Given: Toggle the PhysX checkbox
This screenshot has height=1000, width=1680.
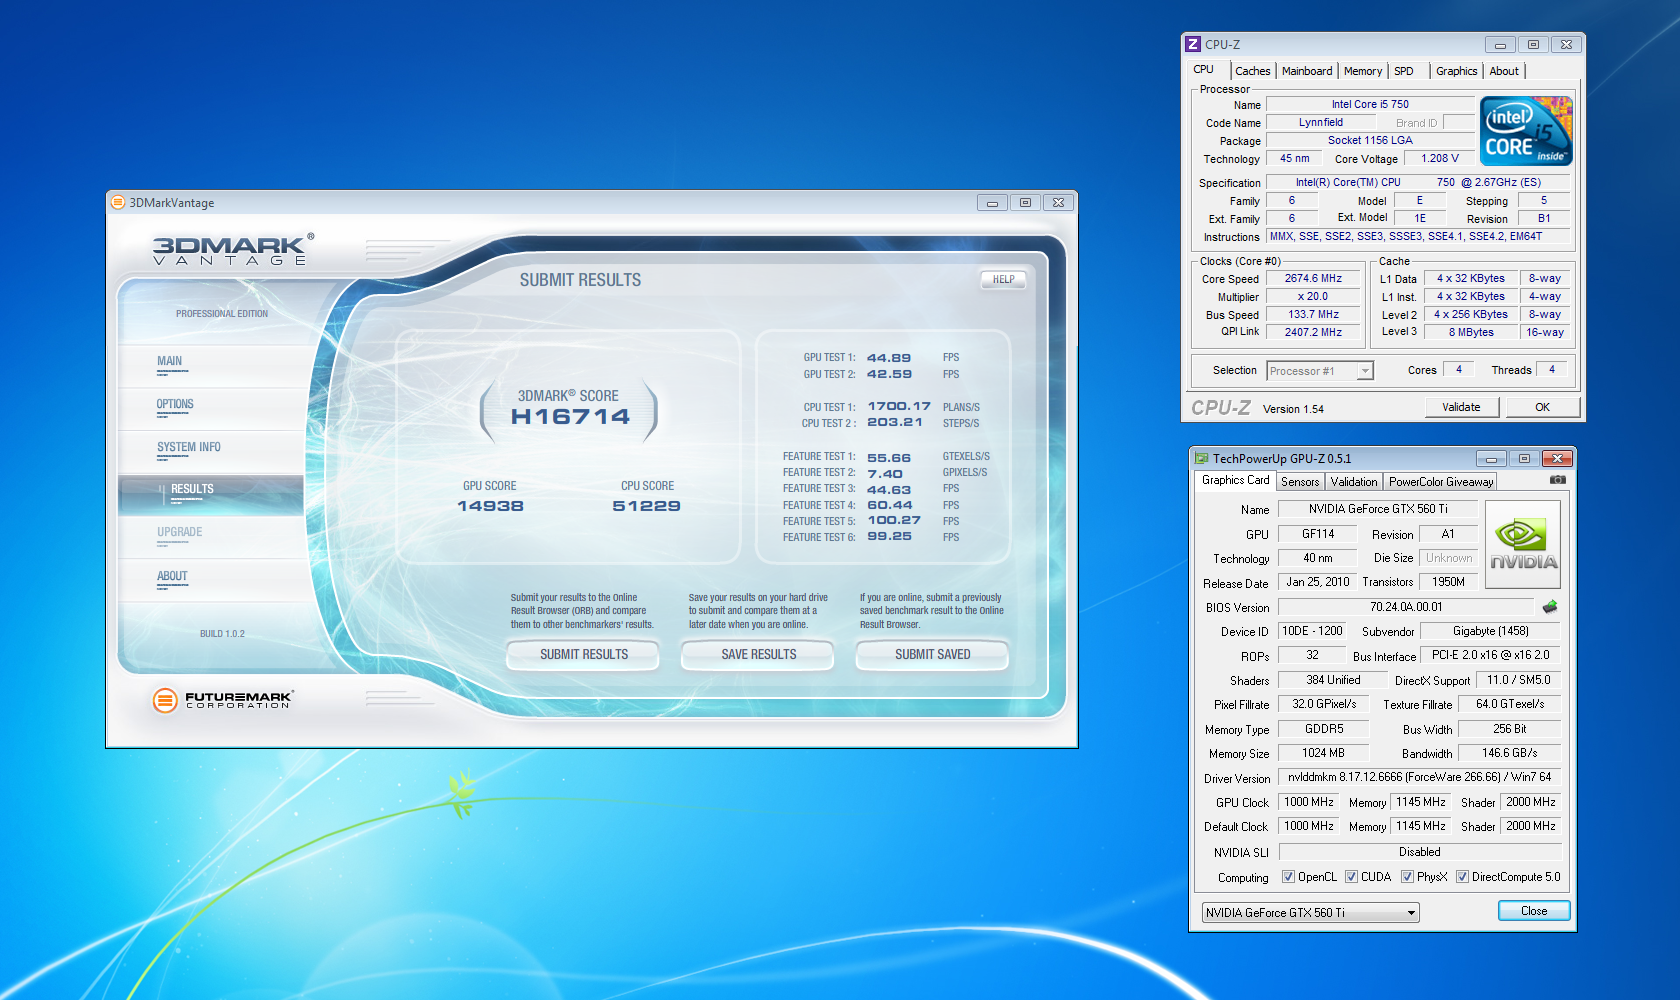Looking at the screenshot, I should point(1407,877).
